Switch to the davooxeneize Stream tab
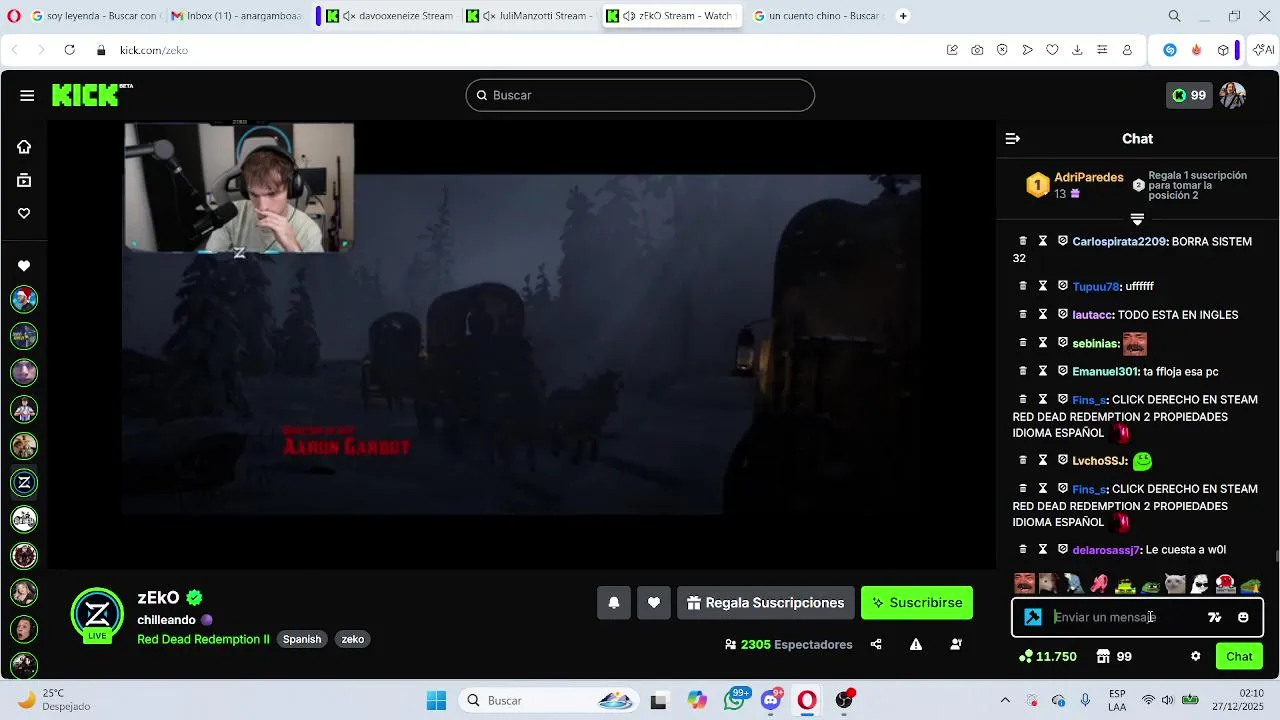Screen dimensions: 1280x720 390,16
